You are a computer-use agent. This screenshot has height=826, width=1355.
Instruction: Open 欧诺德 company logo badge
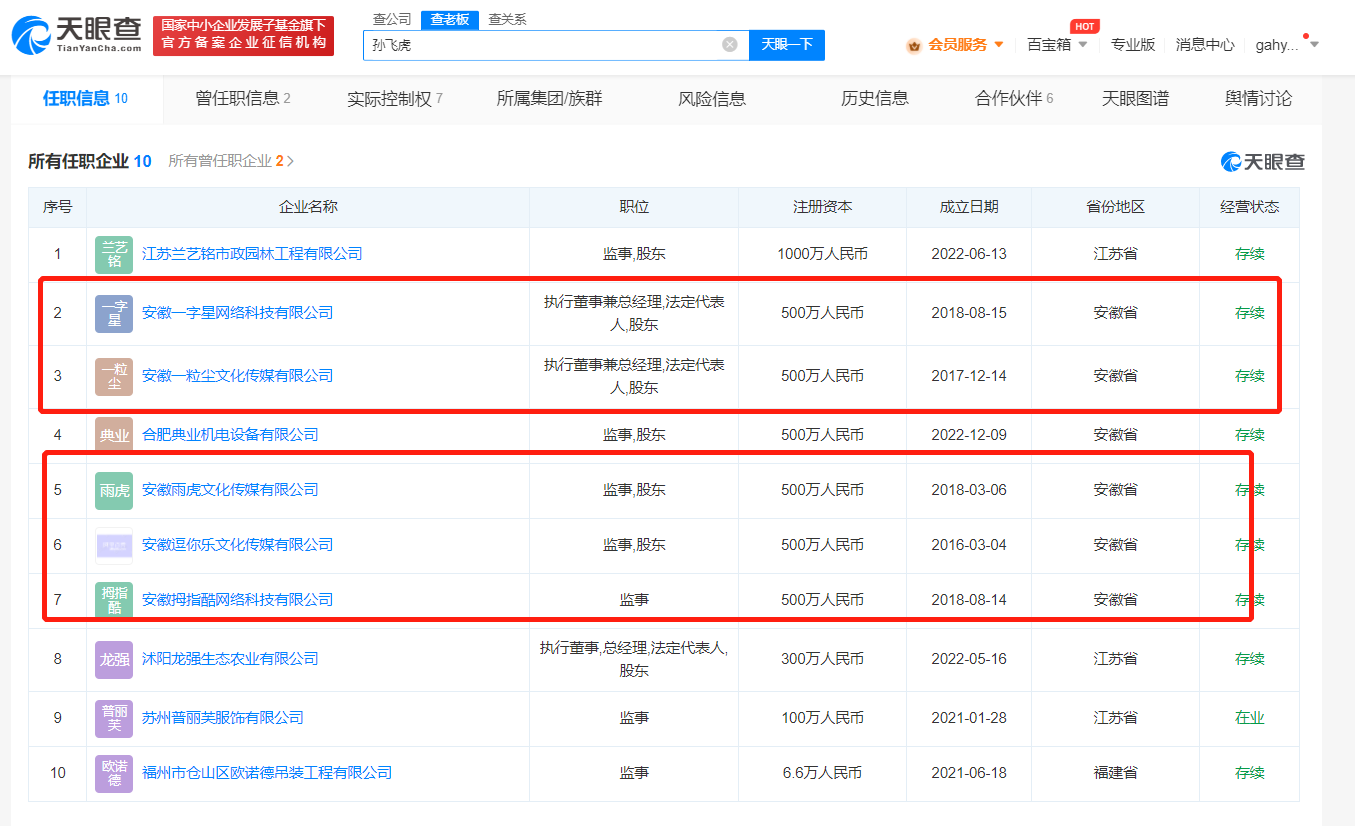(x=114, y=773)
